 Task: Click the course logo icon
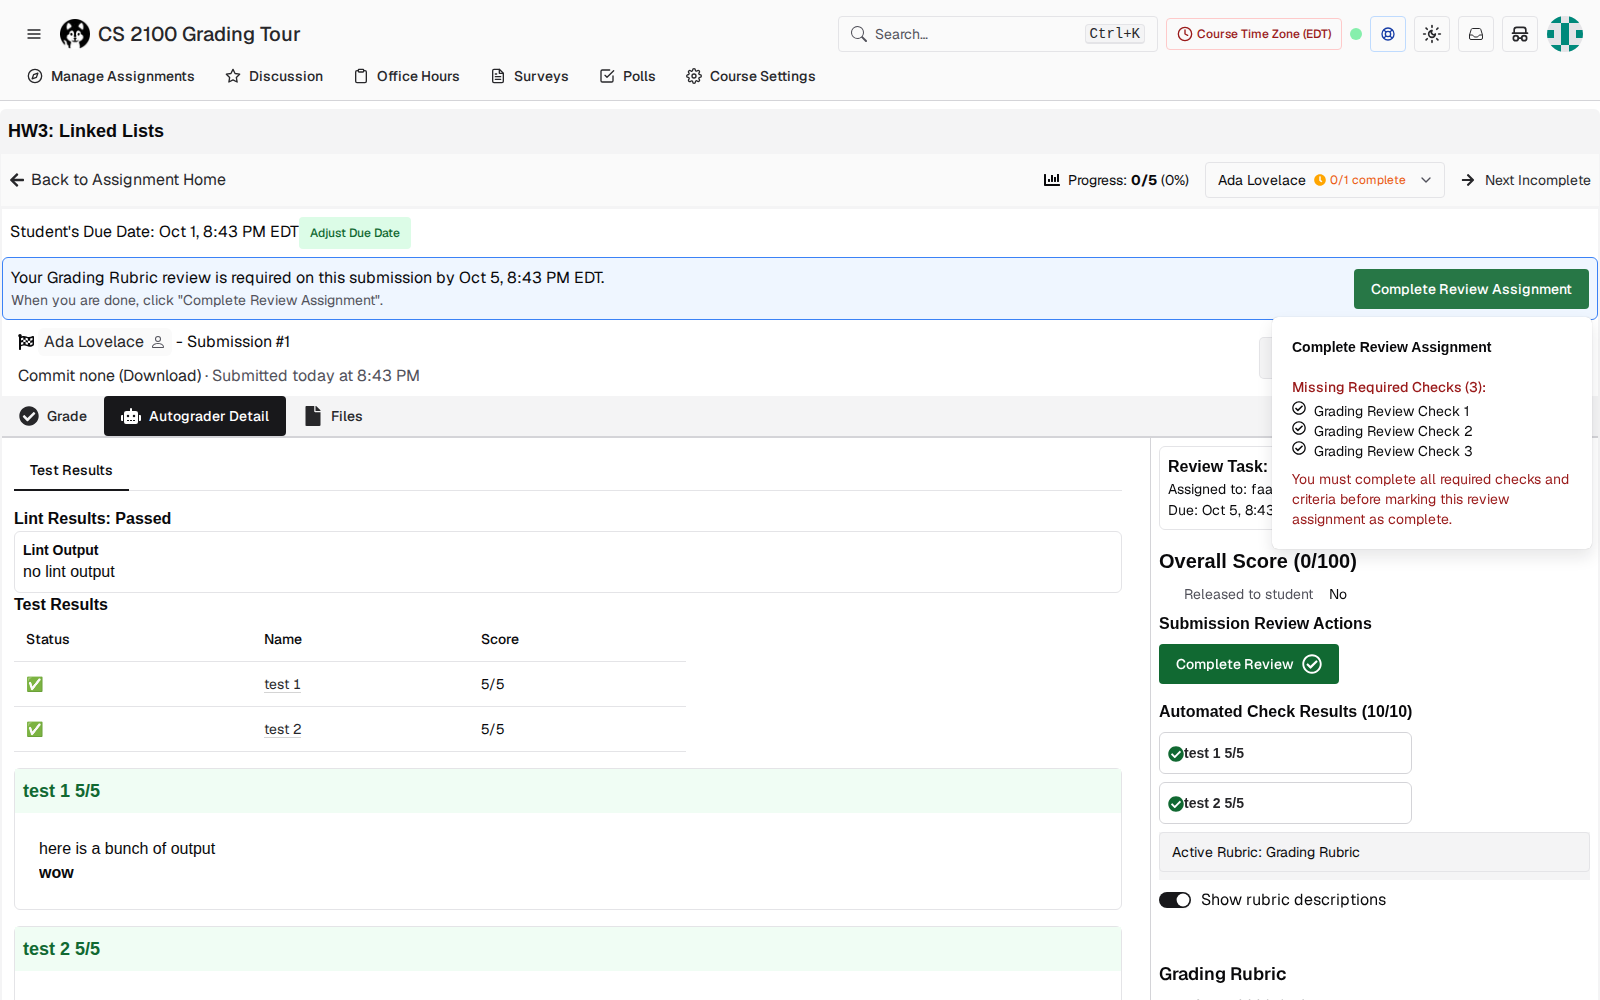[74, 34]
